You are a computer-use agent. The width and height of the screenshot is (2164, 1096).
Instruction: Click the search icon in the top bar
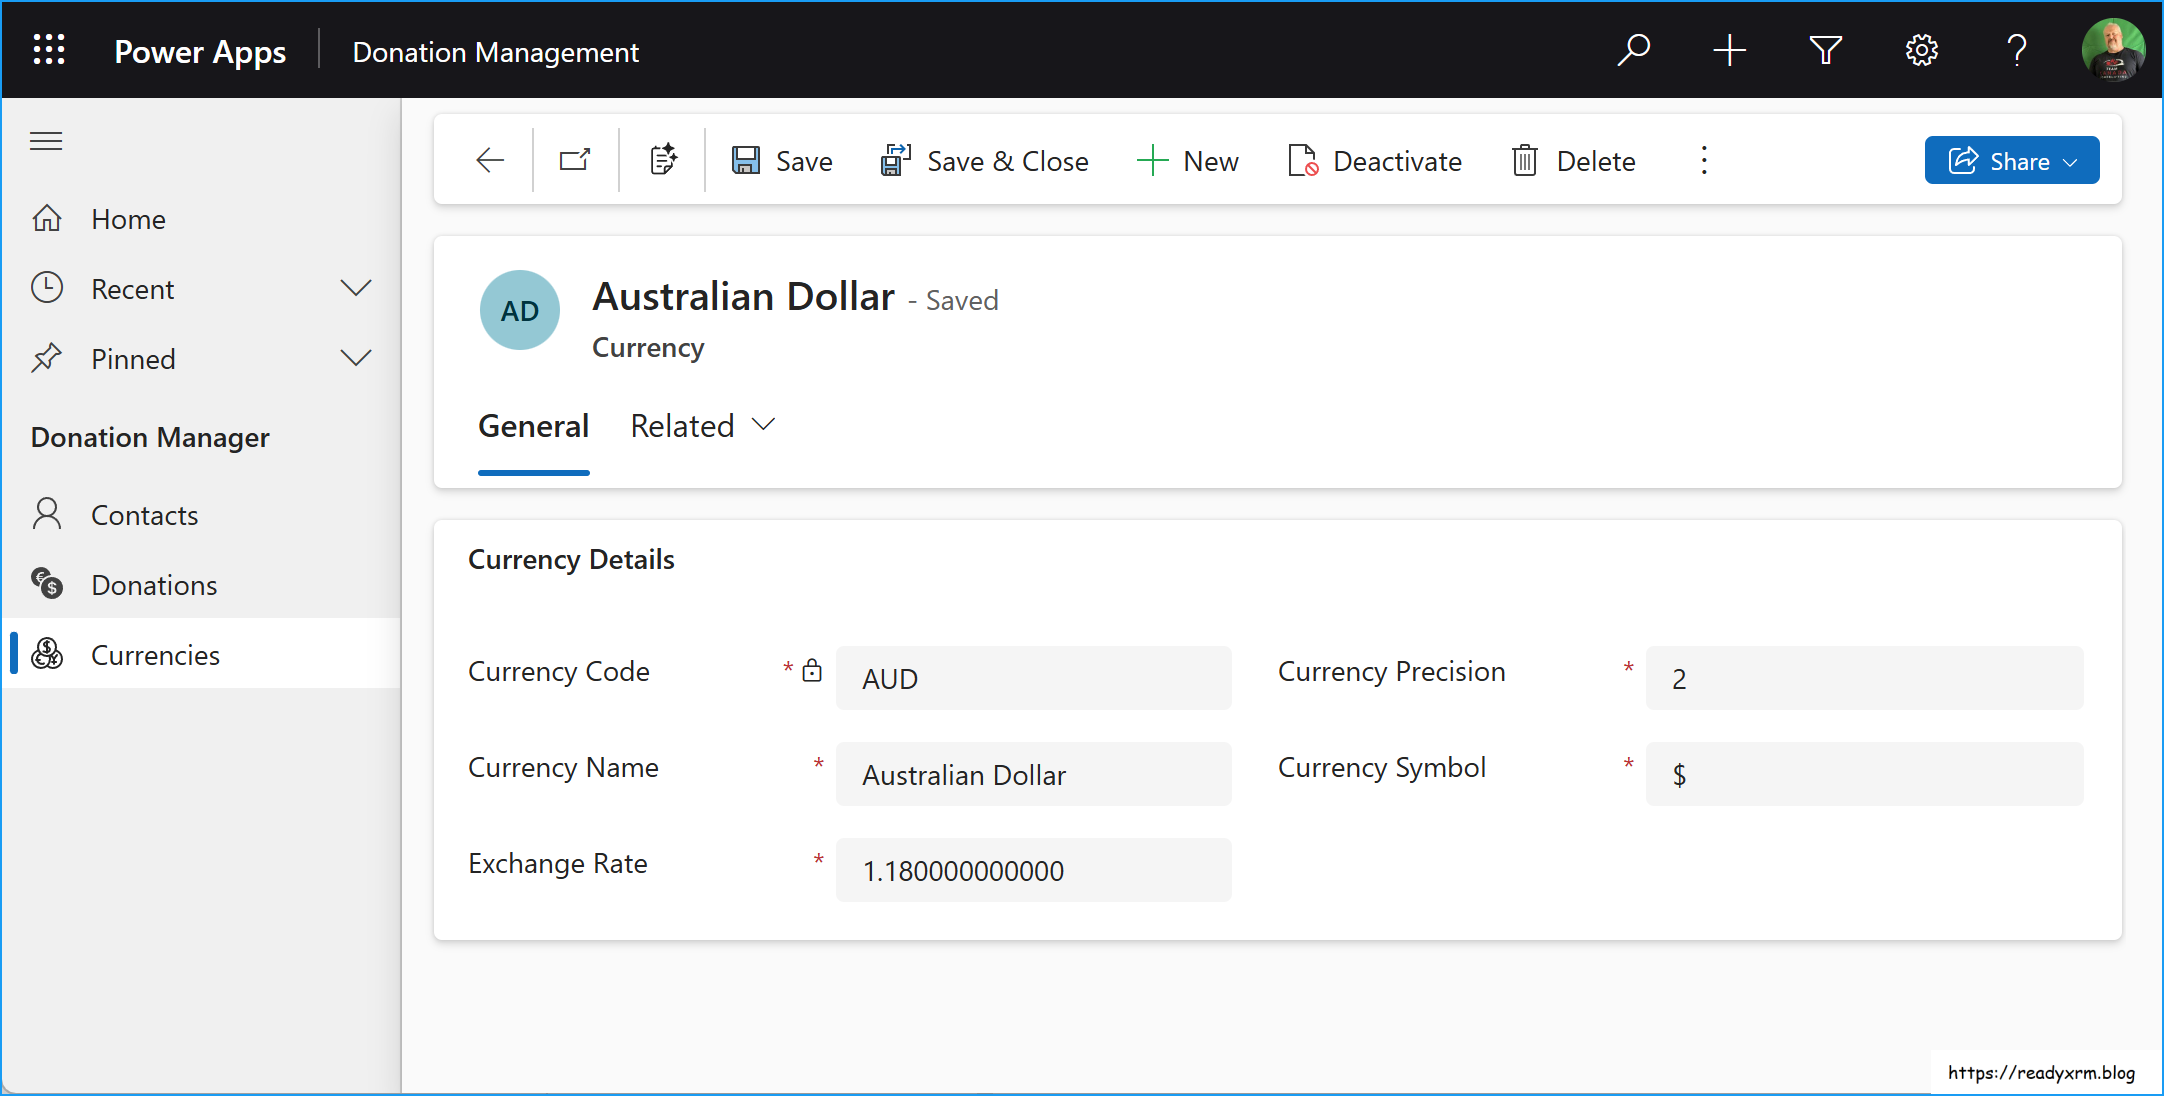(1633, 50)
